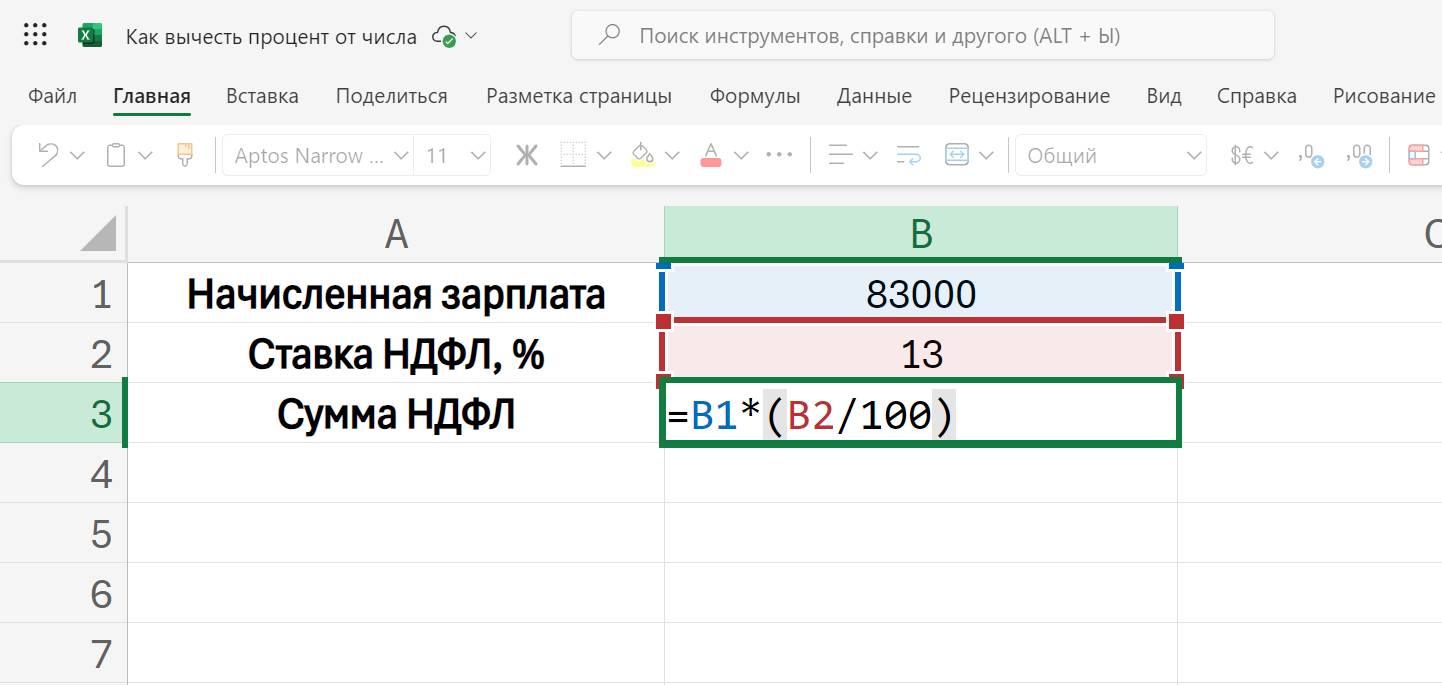
Task: Toggle wrap text icon
Action: coord(909,155)
